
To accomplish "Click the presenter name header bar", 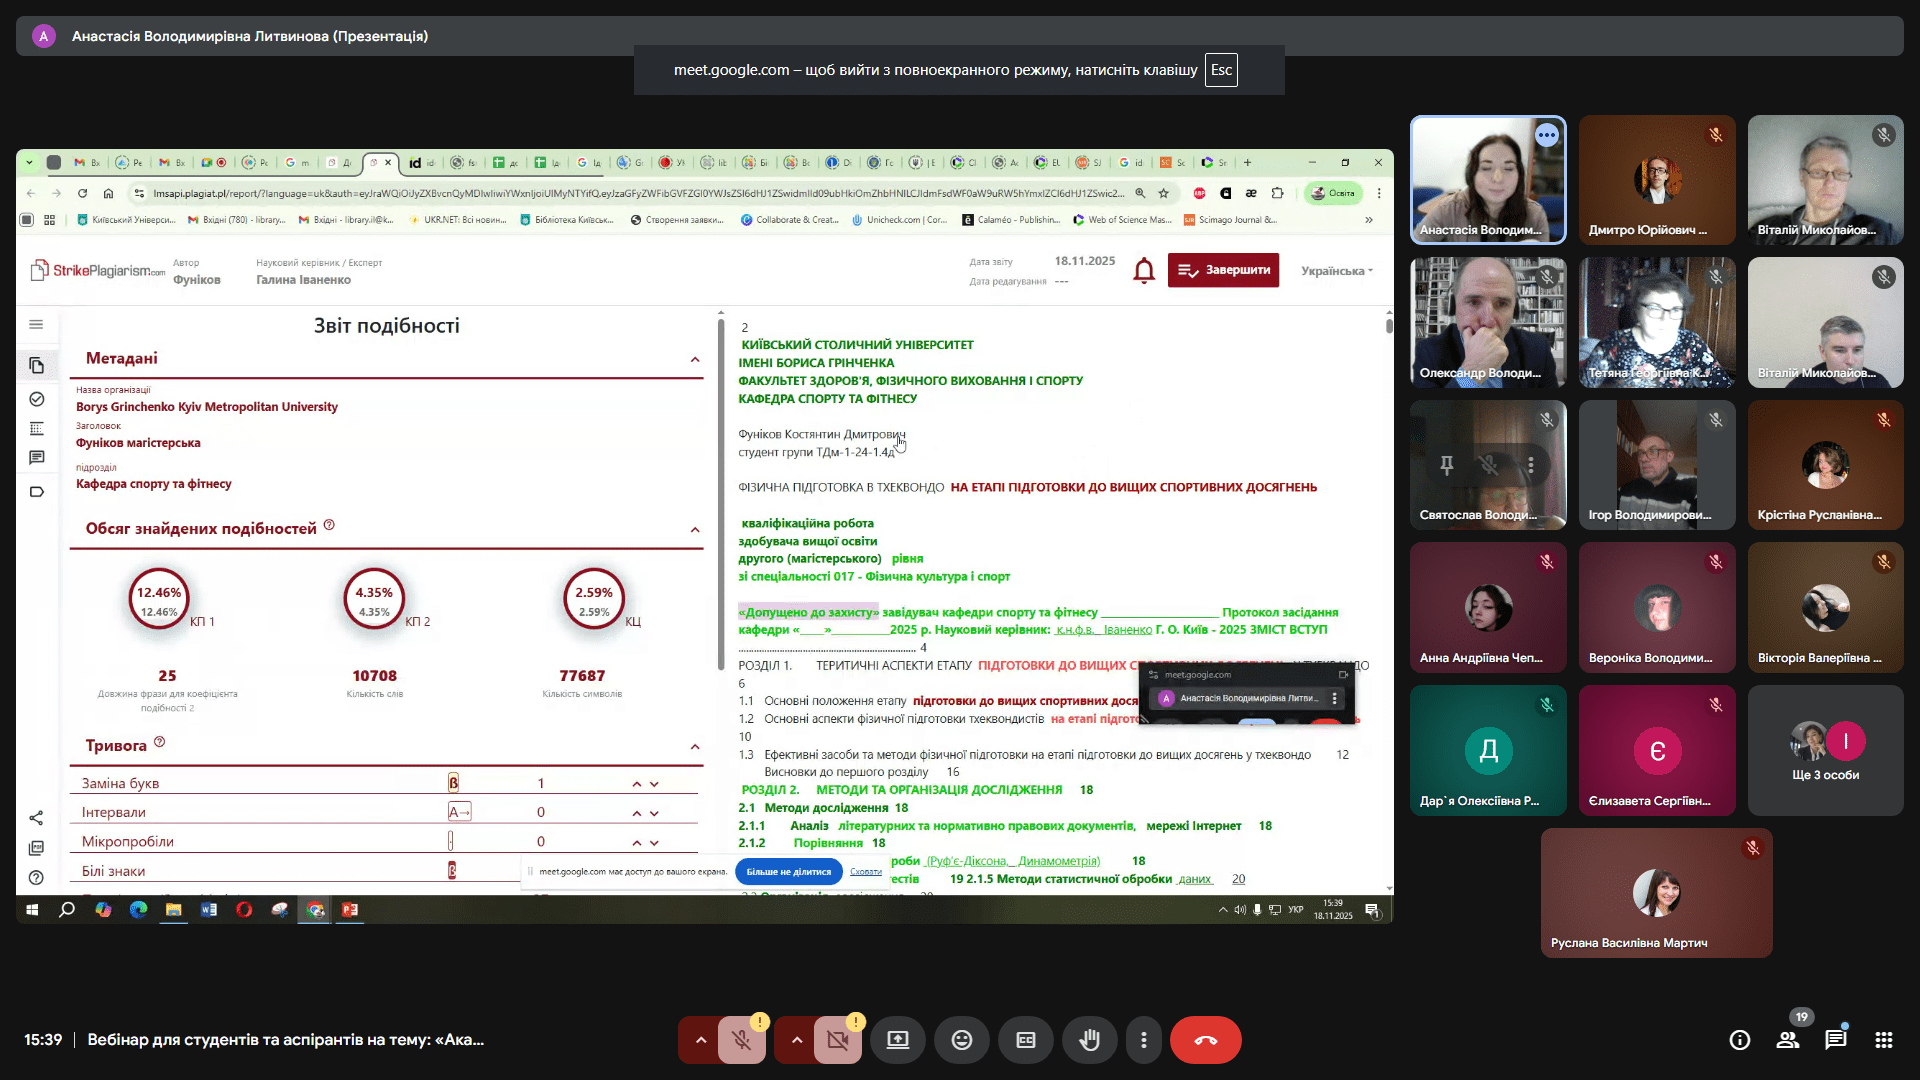I will coord(250,36).
